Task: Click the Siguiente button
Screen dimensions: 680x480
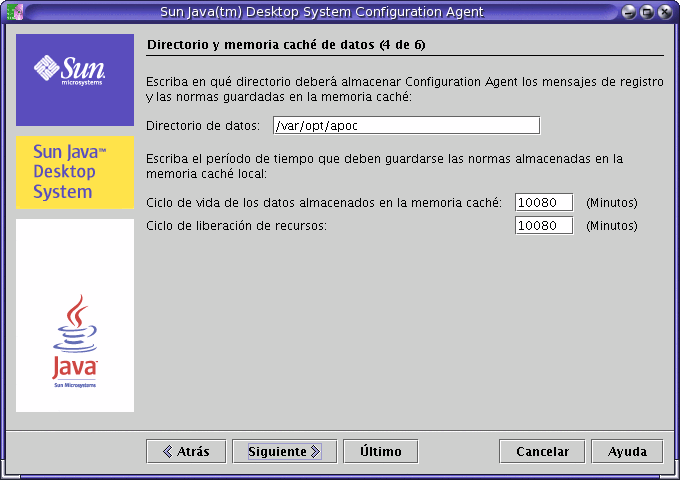Action: pyautogui.click(x=284, y=451)
